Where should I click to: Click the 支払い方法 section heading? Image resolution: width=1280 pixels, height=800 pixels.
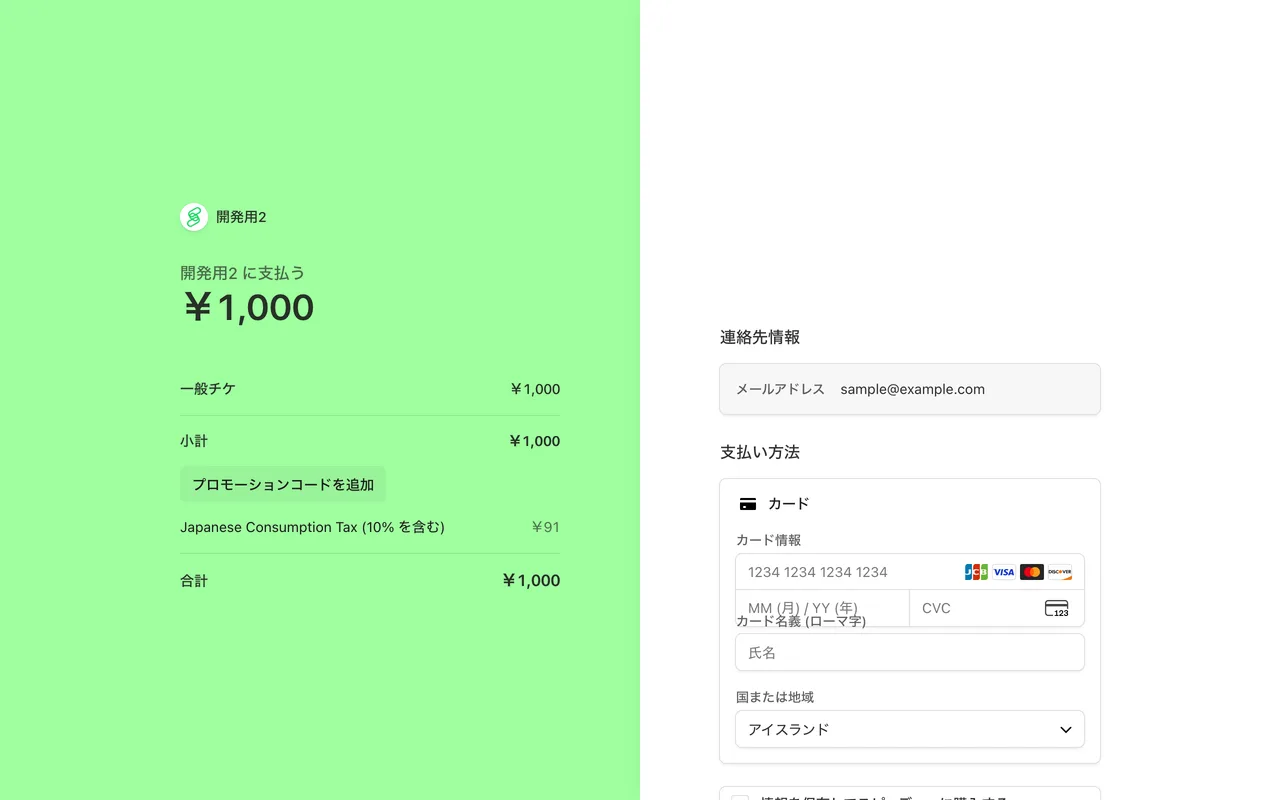tap(760, 452)
